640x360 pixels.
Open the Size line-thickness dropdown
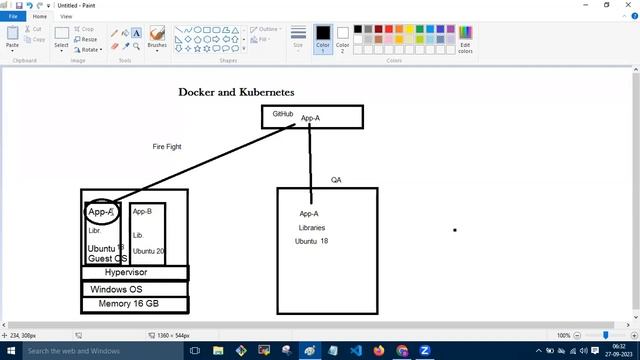(298, 39)
